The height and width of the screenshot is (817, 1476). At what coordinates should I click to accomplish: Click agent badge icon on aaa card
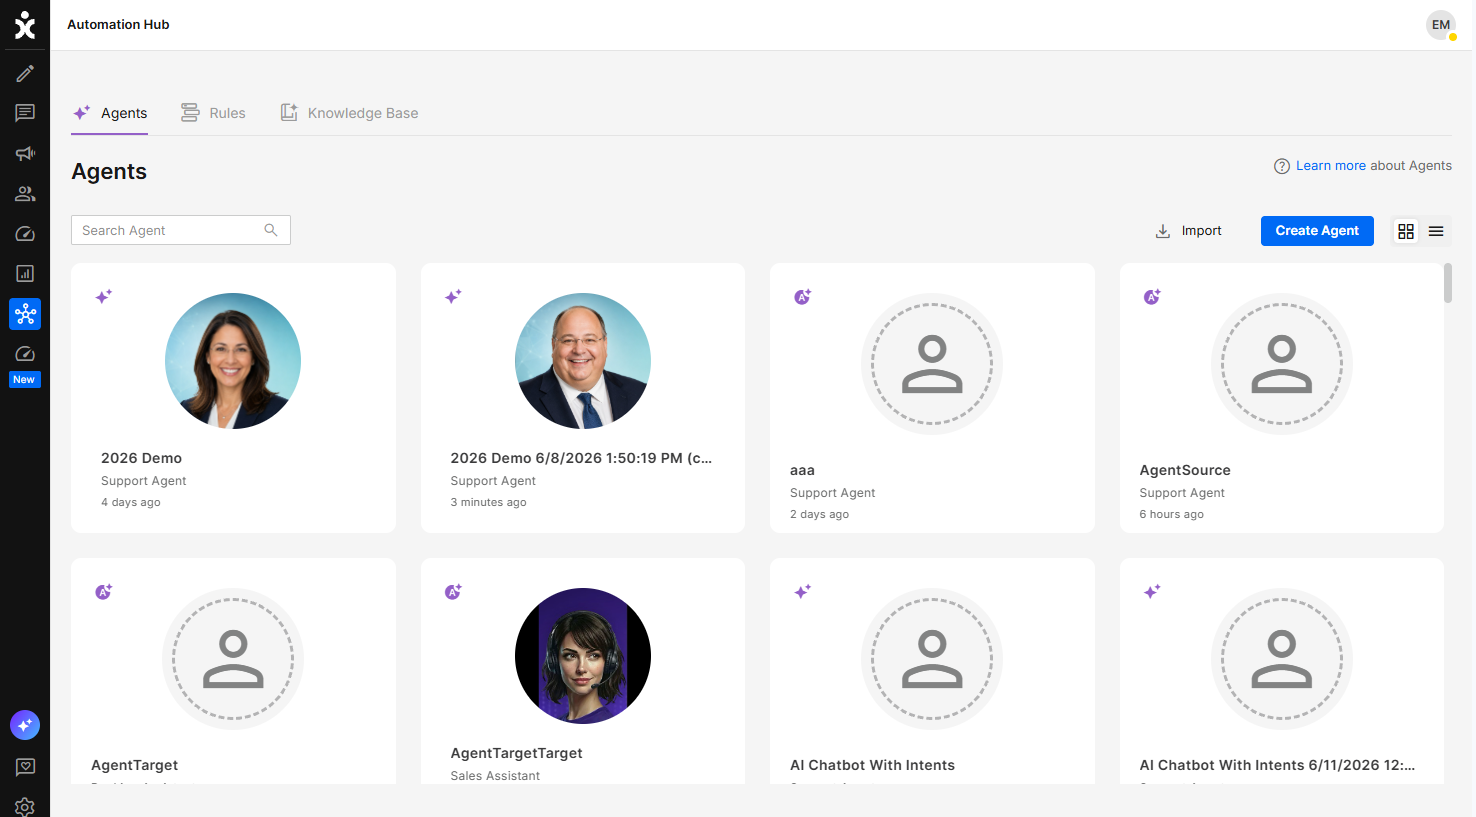pyautogui.click(x=802, y=296)
